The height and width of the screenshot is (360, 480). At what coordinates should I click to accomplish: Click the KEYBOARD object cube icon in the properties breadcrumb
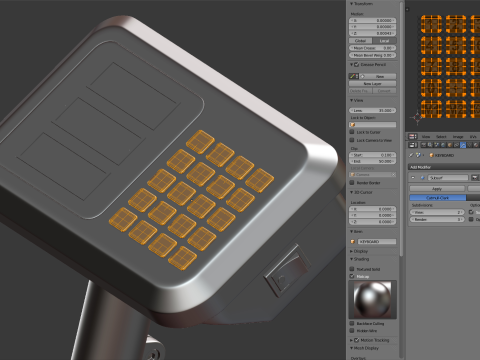(x=431, y=155)
